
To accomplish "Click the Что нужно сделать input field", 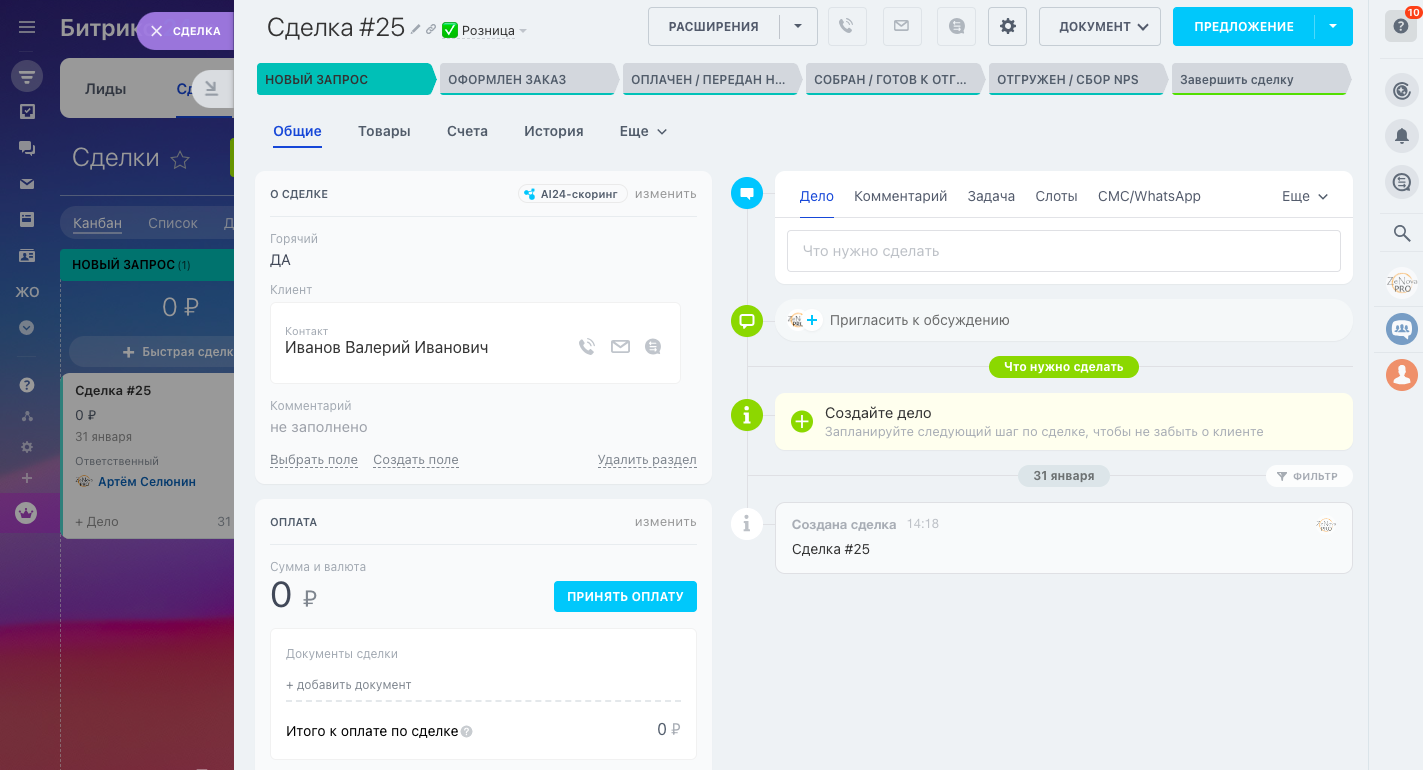I will pos(1063,251).
